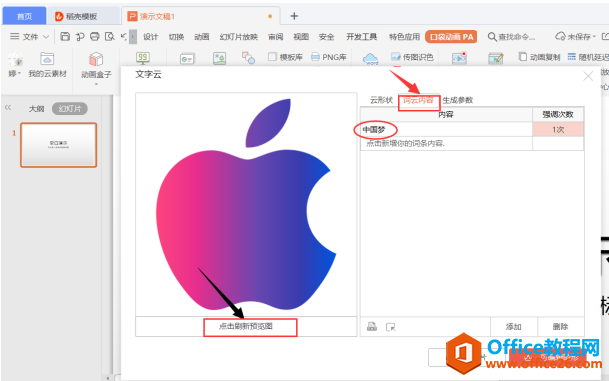Viewport: 609px width, 381px height.
Task: Click the 删除 button
Action: (560, 327)
